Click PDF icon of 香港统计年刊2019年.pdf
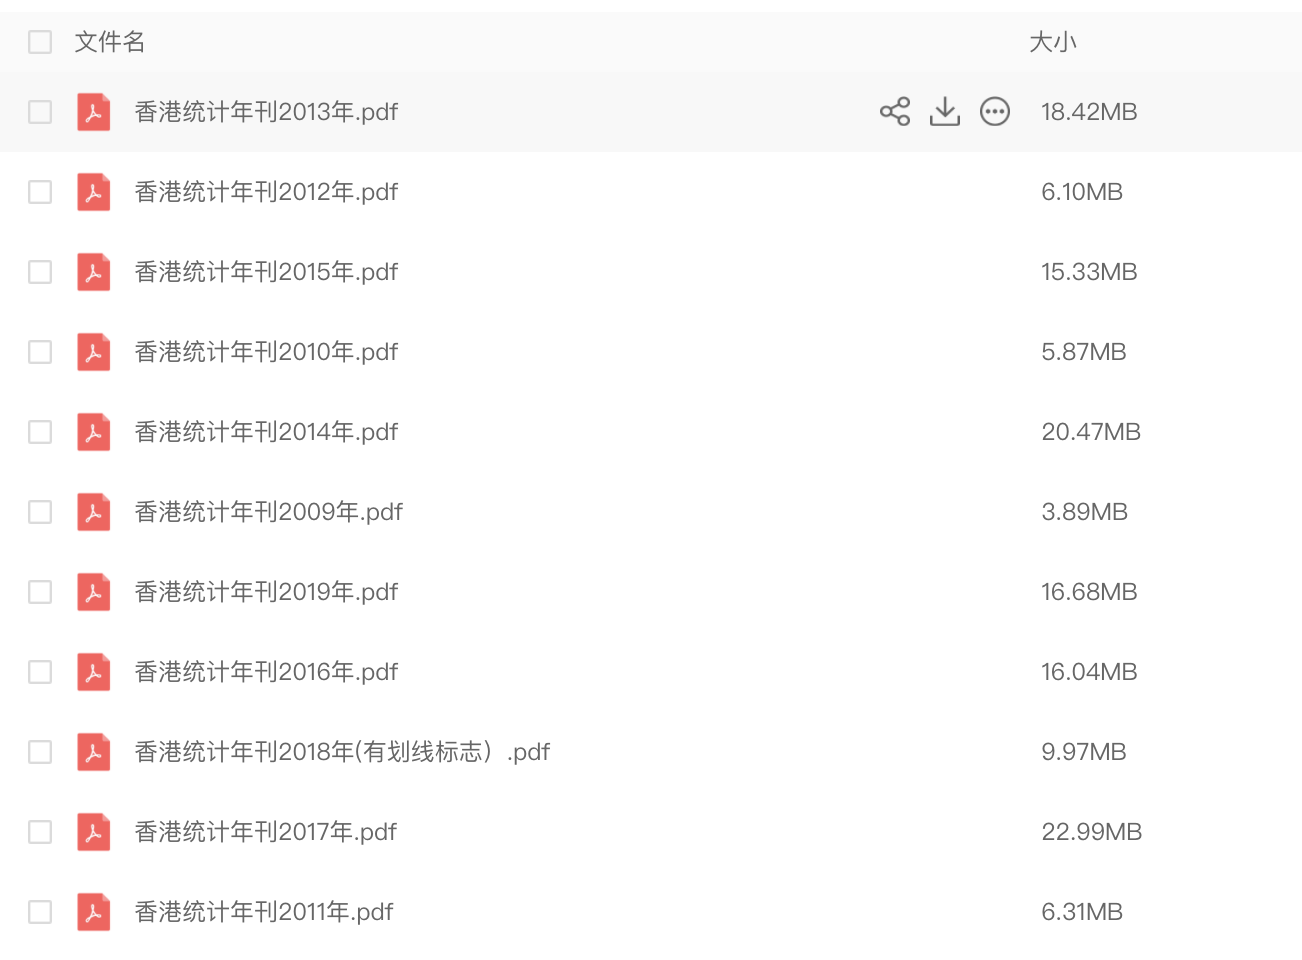The height and width of the screenshot is (960, 1302). tap(94, 592)
